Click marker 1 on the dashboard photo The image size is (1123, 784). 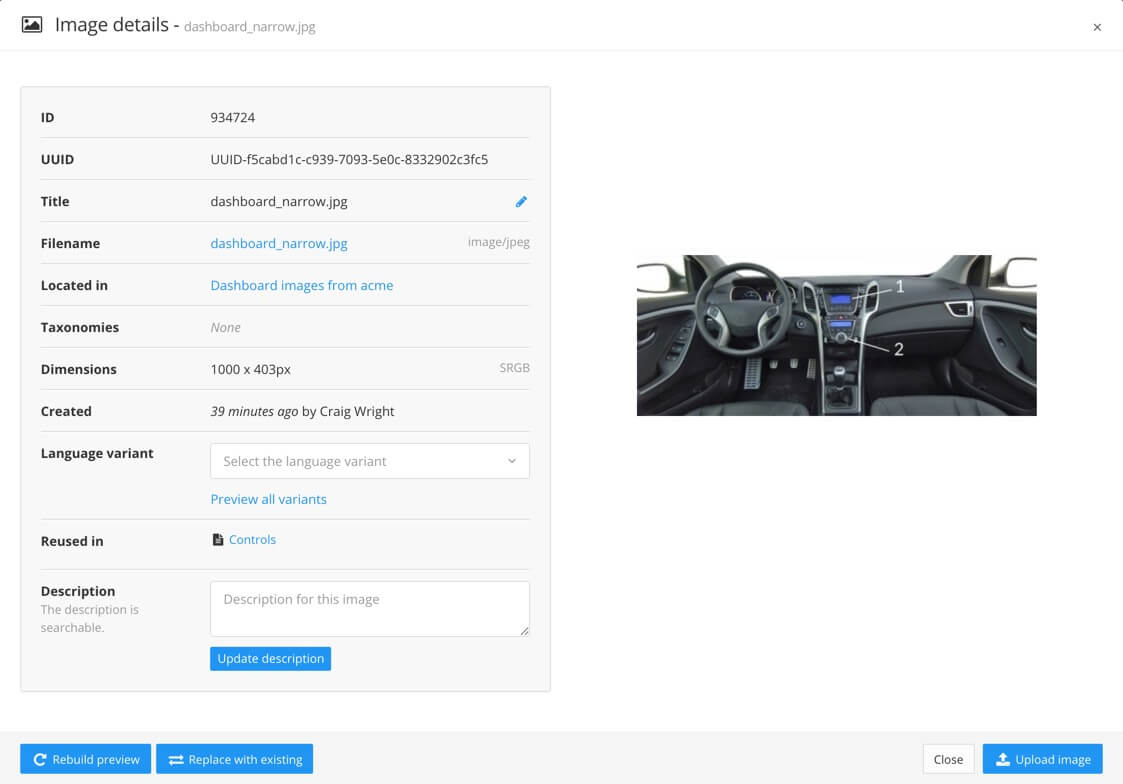(x=902, y=286)
